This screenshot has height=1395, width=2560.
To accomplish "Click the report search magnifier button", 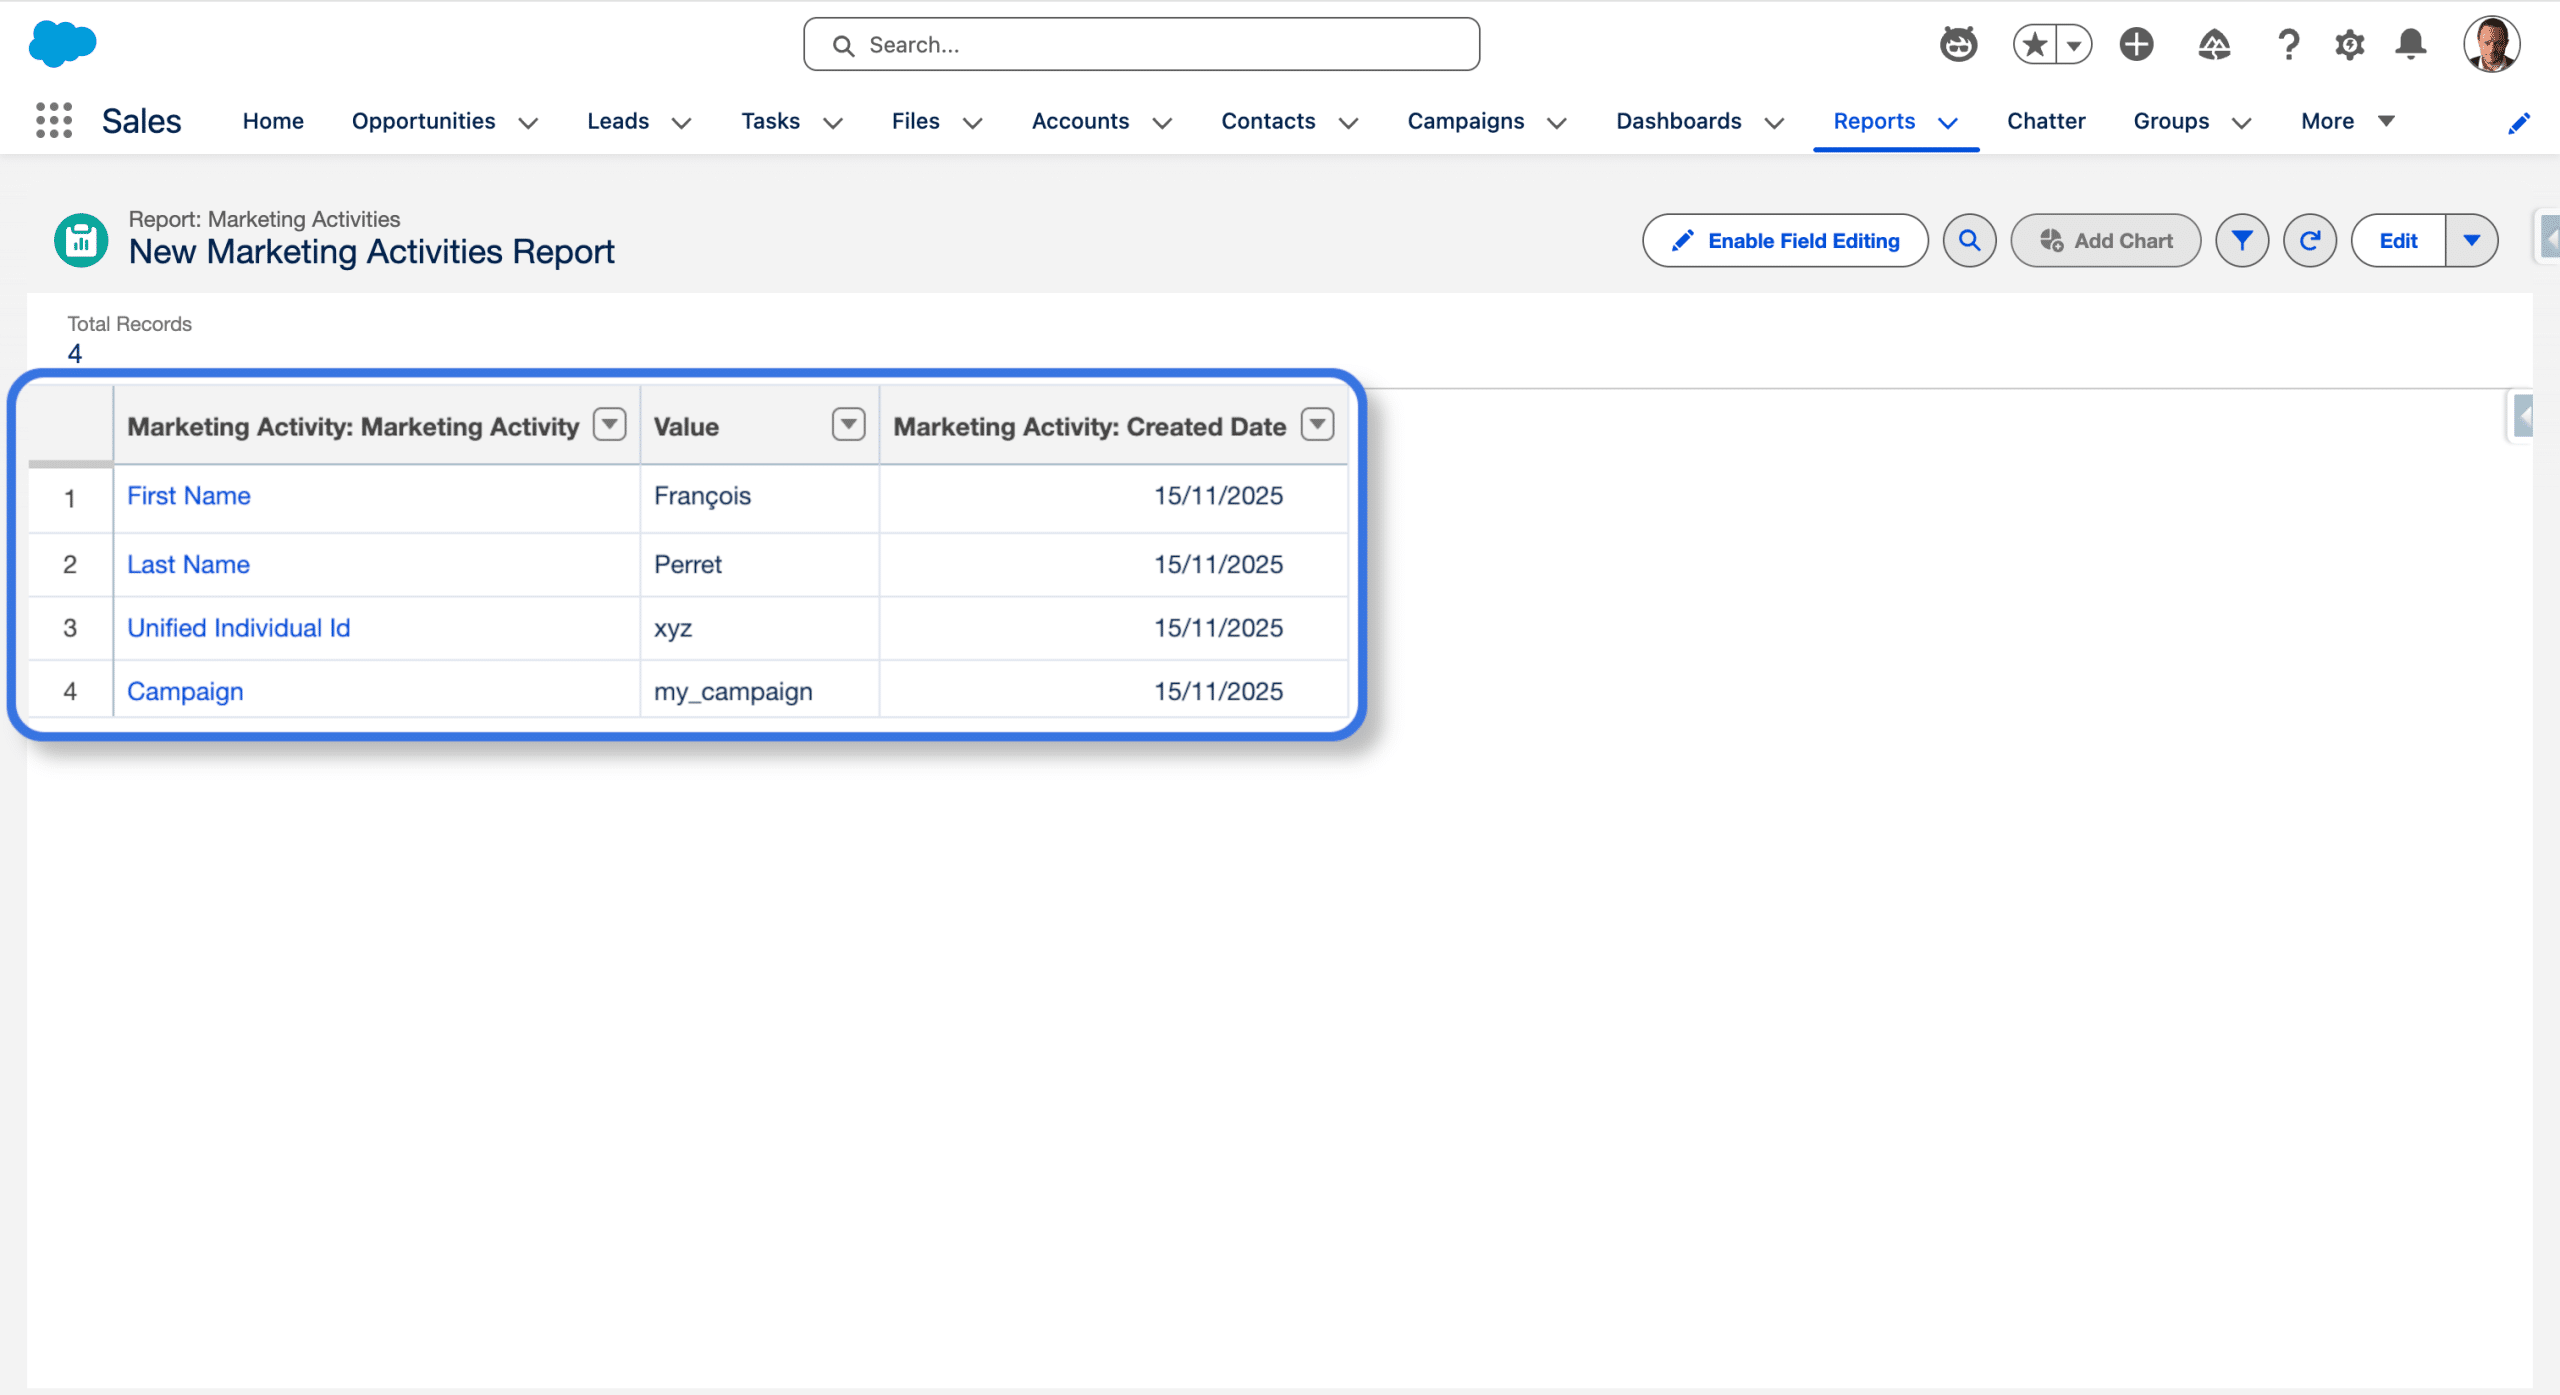I will pyautogui.click(x=1969, y=241).
